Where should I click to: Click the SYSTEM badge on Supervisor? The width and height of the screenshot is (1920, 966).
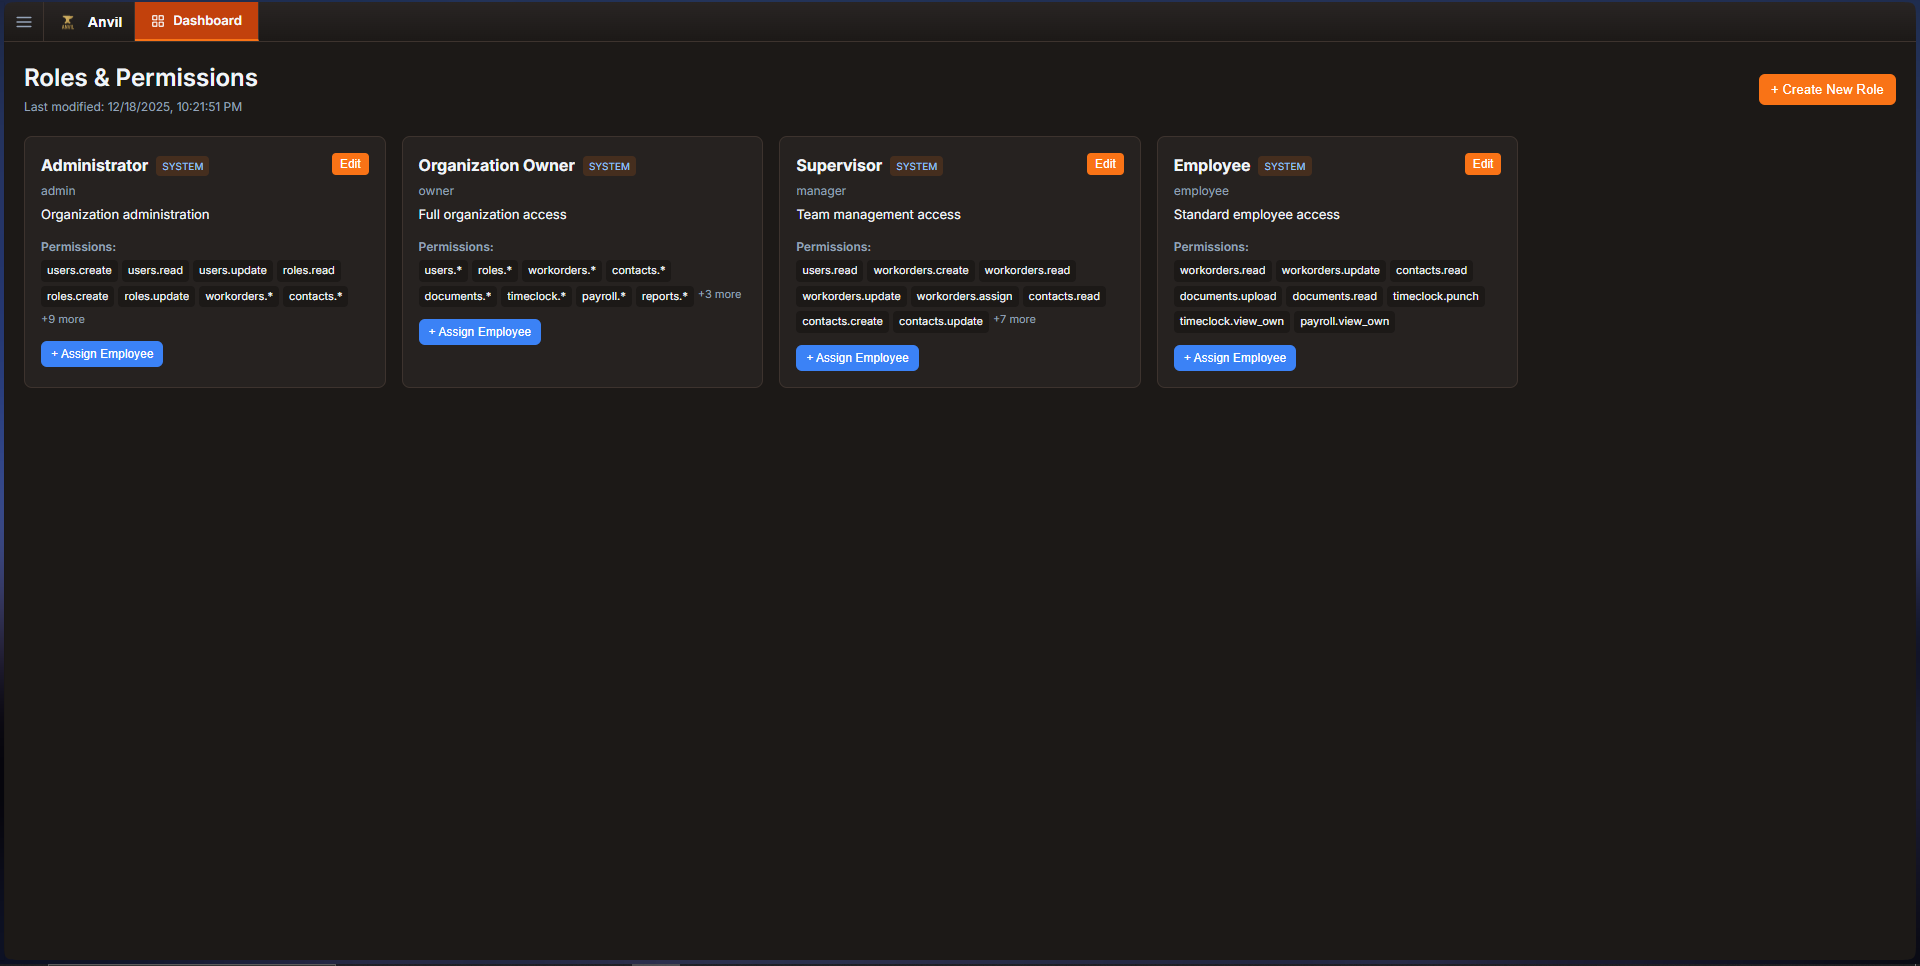916,166
